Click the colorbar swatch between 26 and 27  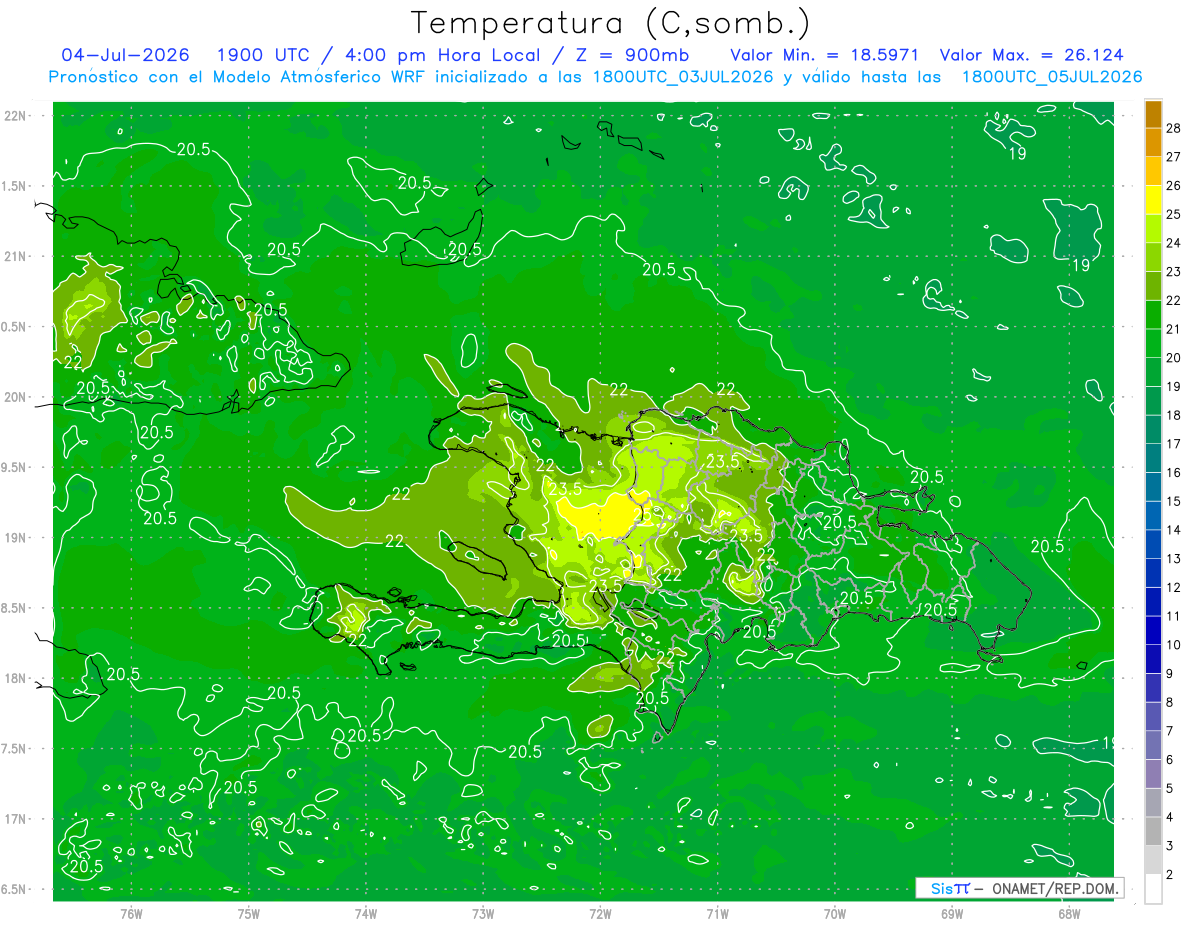tap(1153, 171)
